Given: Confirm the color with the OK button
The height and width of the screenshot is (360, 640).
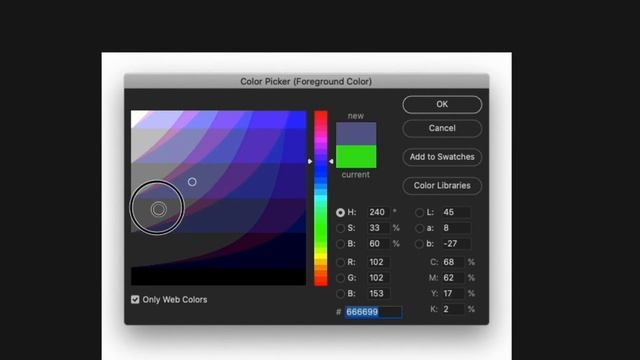Looking at the screenshot, I should point(442,104).
